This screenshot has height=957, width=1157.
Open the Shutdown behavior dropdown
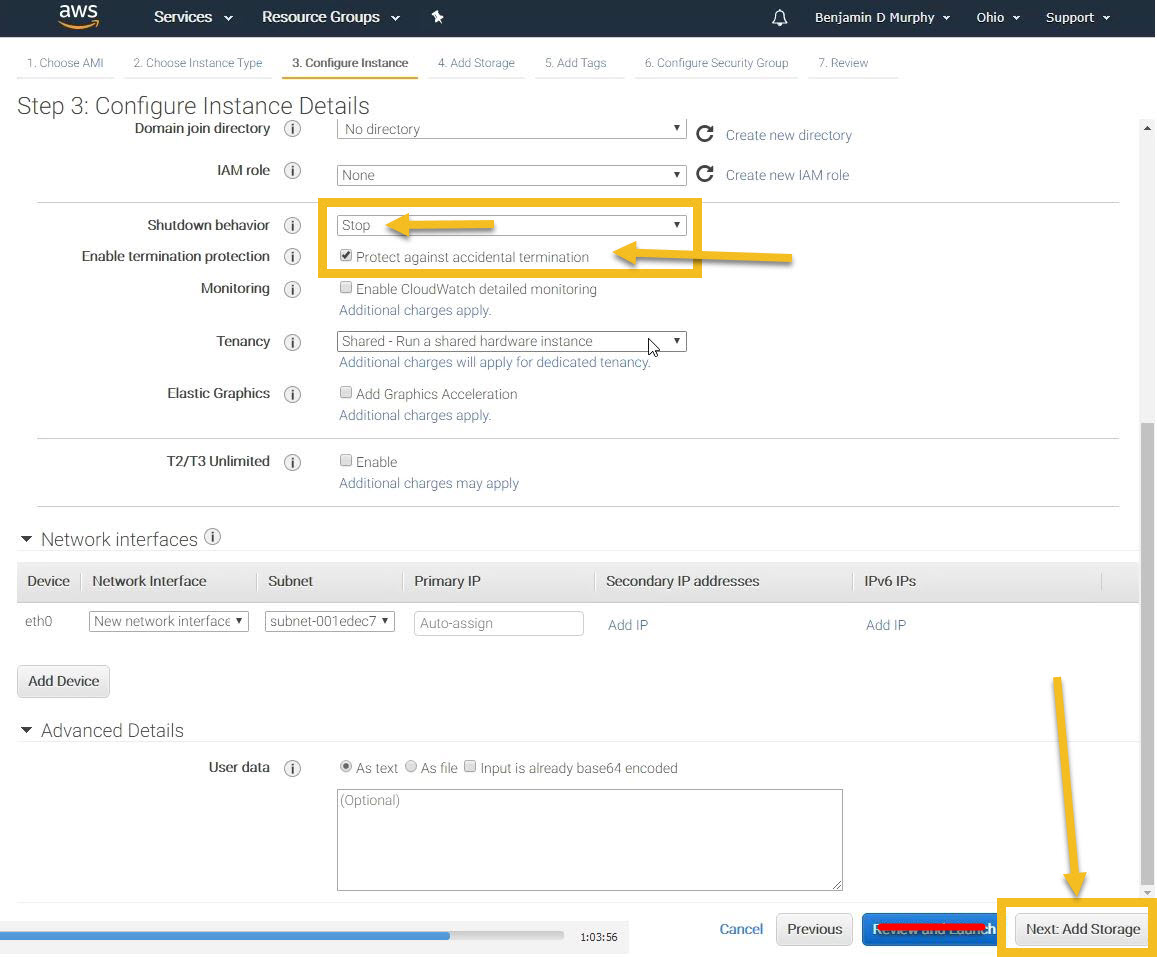point(511,225)
